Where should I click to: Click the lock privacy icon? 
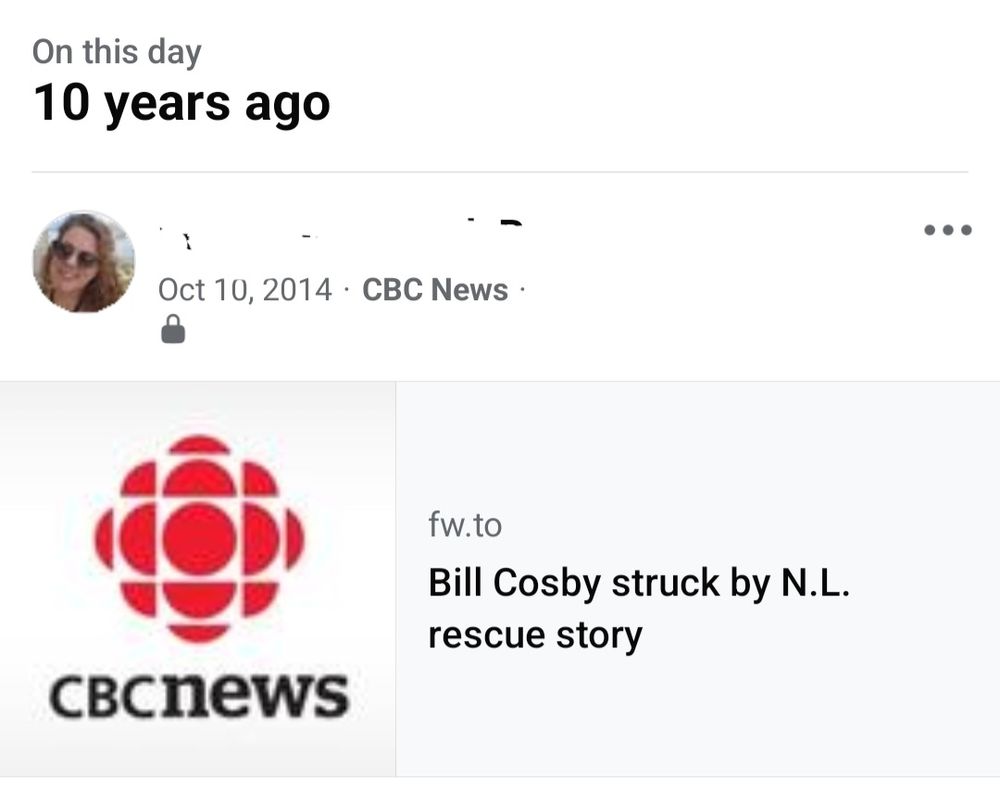[173, 329]
